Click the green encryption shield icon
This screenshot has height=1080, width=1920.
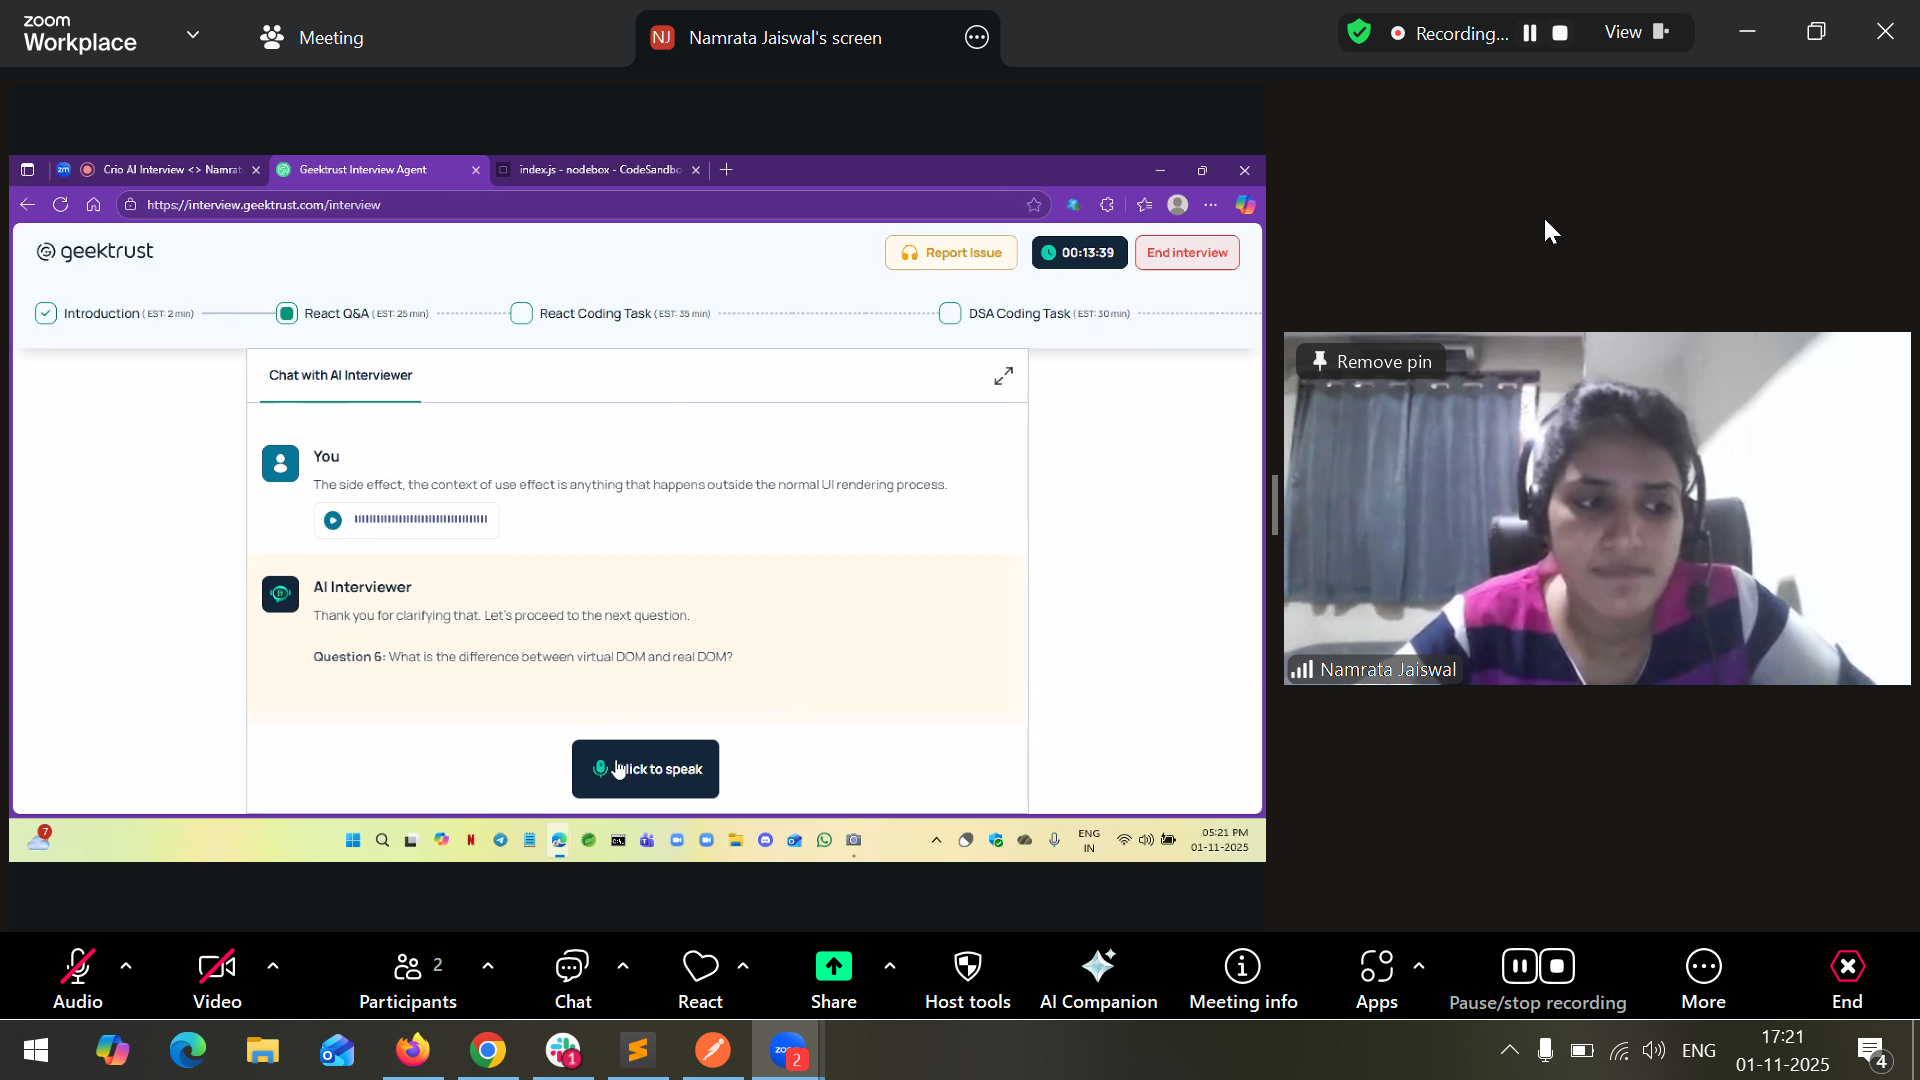pos(1358,32)
